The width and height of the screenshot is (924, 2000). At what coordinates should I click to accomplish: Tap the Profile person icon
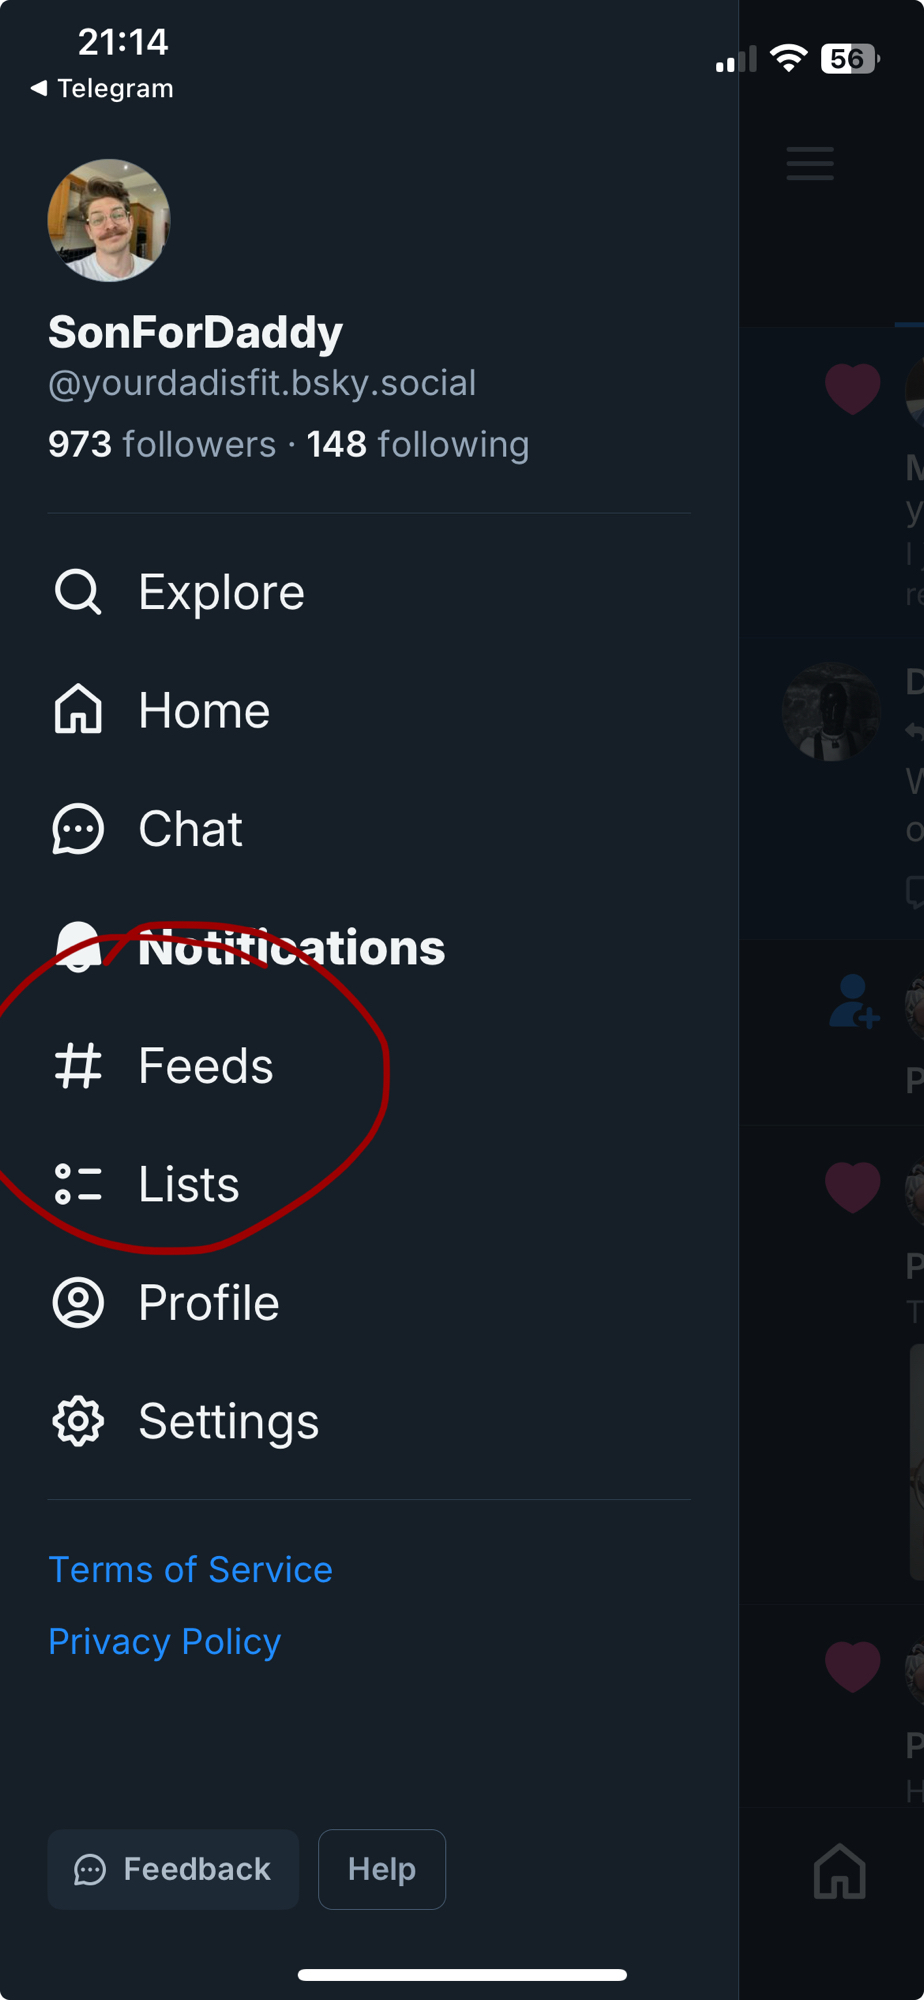(78, 1302)
